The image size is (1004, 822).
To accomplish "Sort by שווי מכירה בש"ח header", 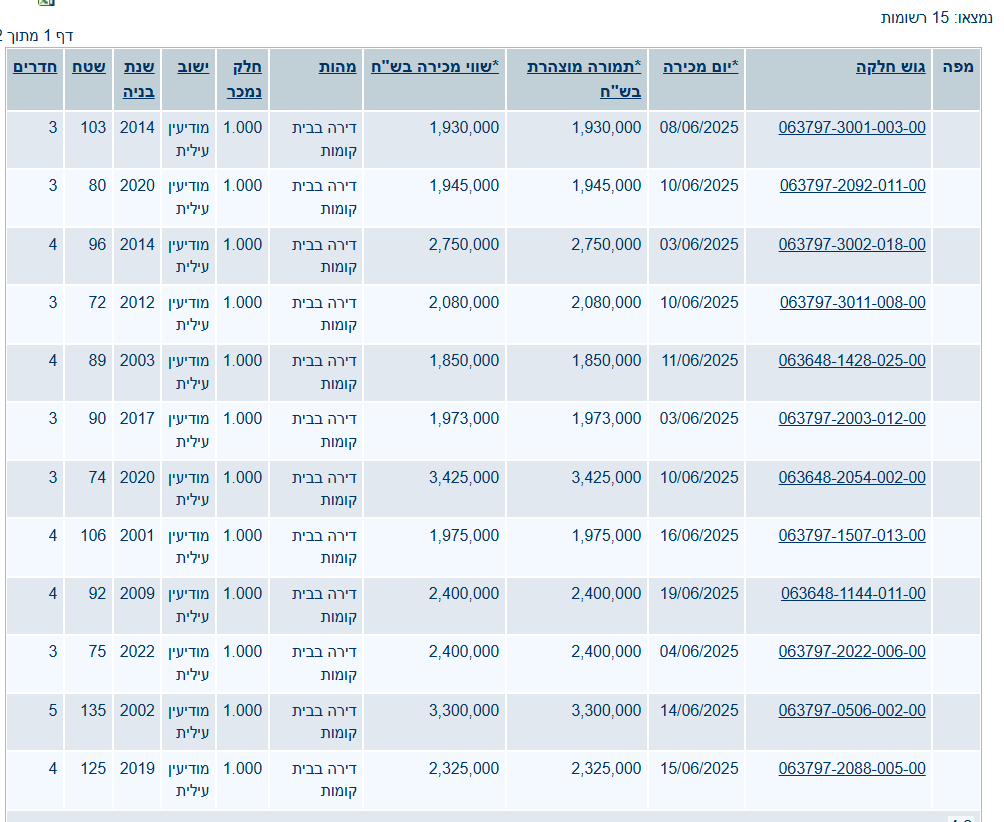I will coord(435,67).
